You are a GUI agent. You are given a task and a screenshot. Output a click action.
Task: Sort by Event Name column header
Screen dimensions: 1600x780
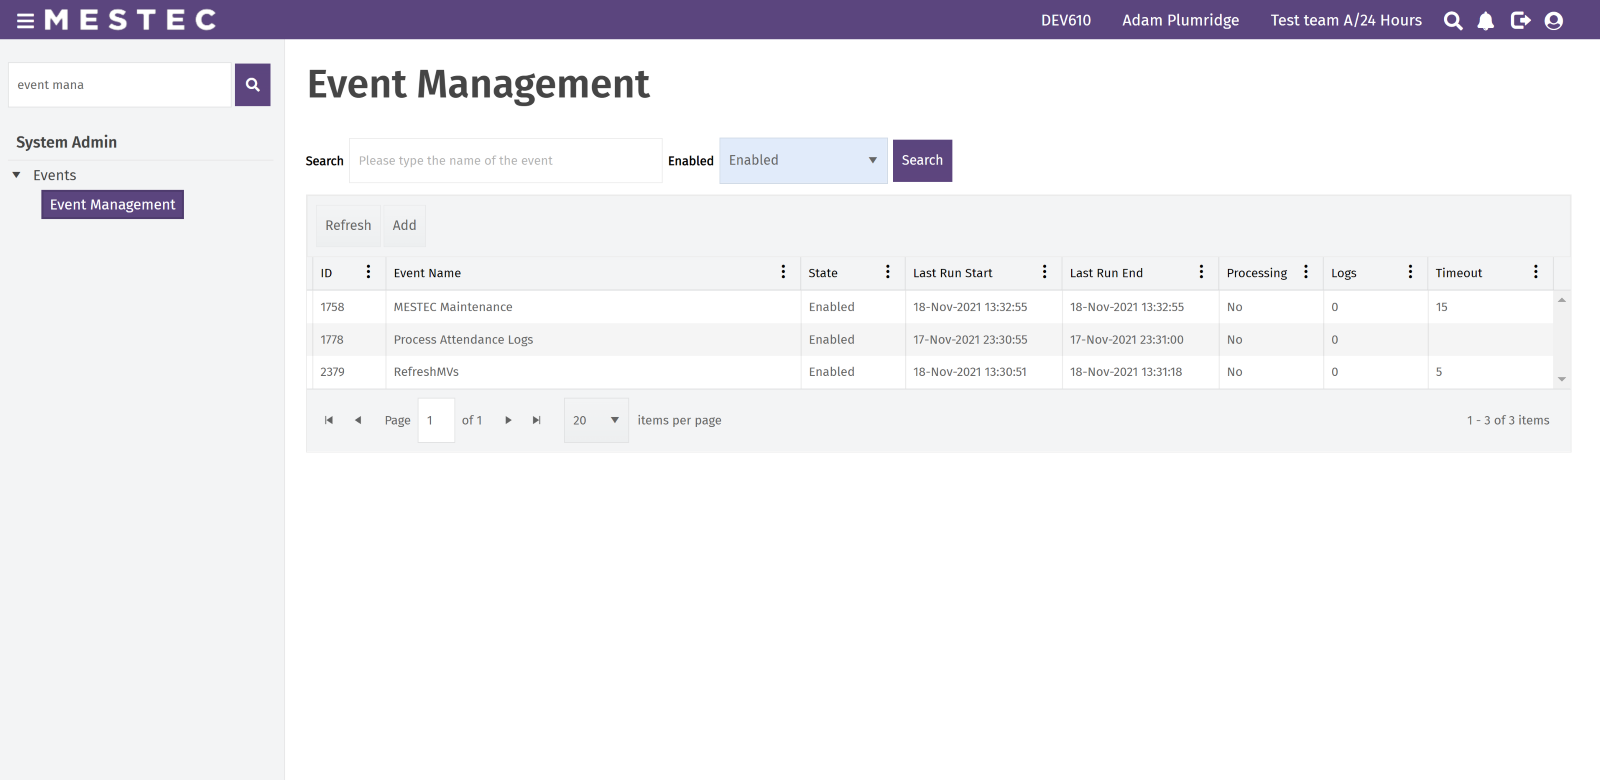coord(427,273)
